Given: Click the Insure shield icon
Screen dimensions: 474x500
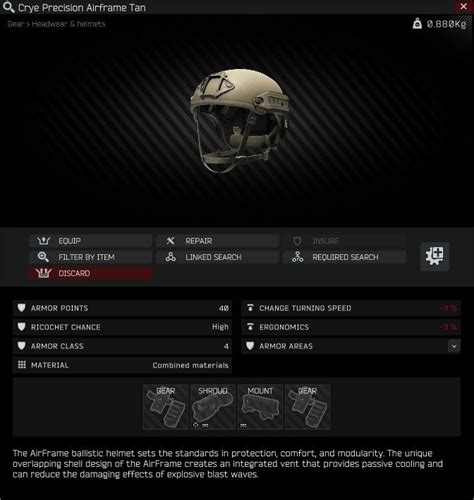Looking at the screenshot, I should tap(297, 241).
